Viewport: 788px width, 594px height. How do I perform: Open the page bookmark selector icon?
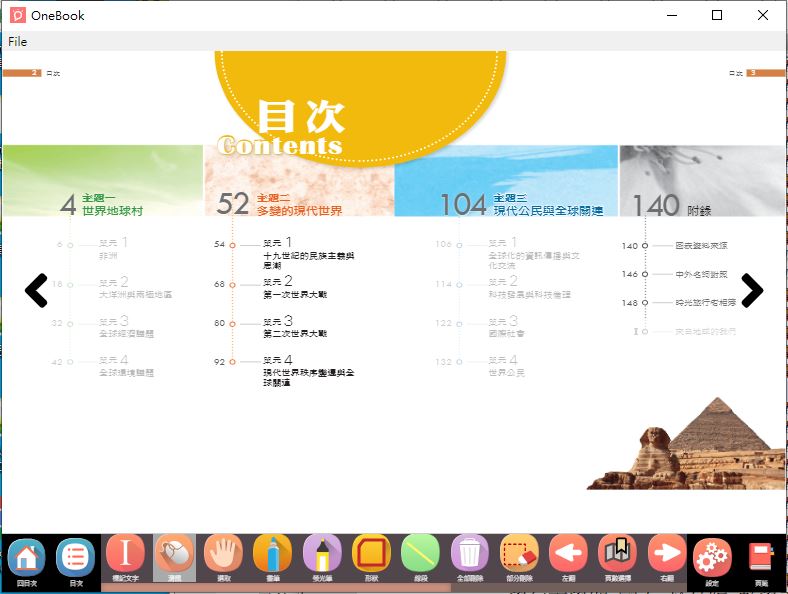tap(617, 555)
